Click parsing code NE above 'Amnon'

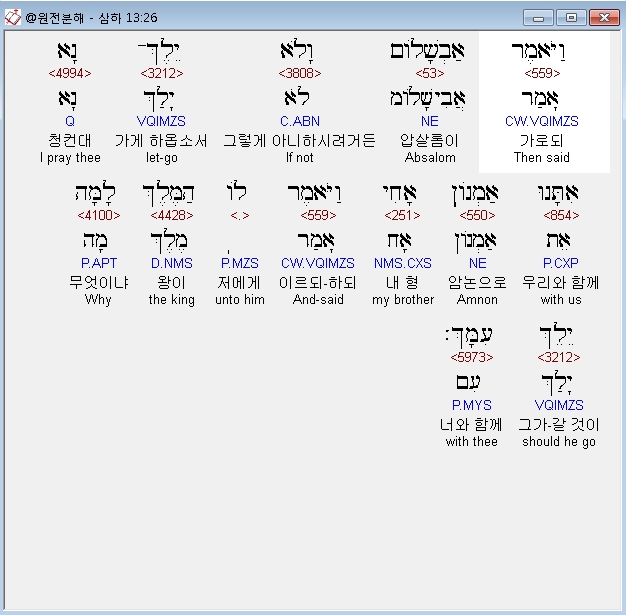477,264
